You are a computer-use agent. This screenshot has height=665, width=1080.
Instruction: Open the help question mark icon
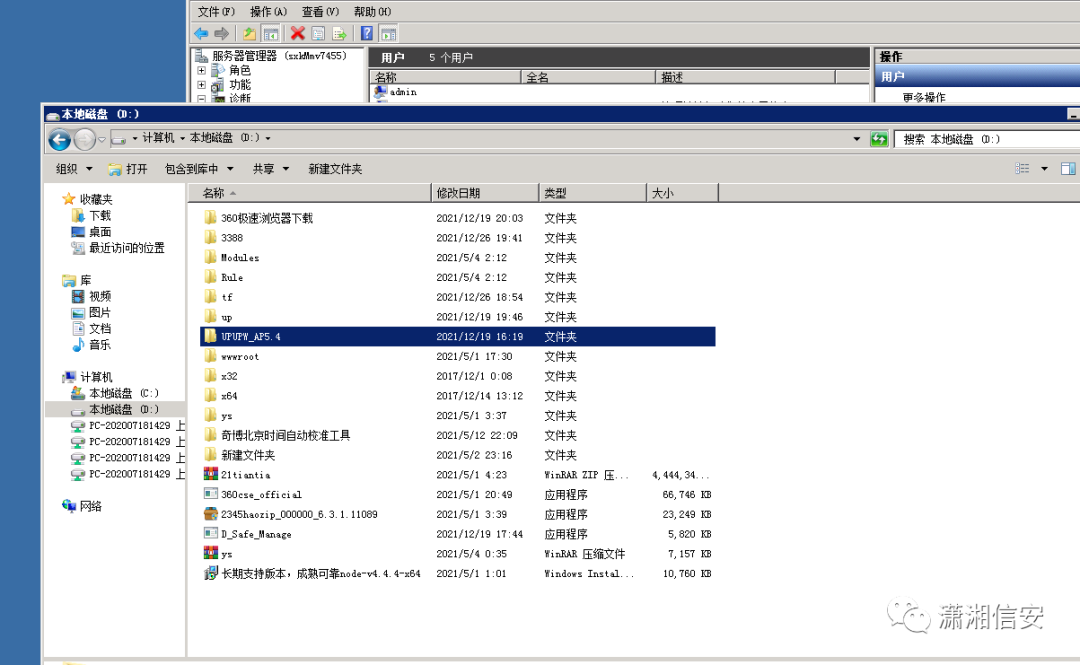tap(367, 33)
